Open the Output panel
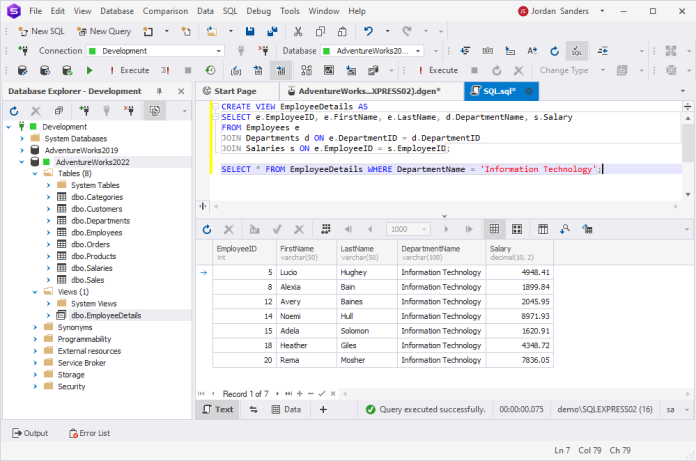The image size is (696, 461). point(30,433)
